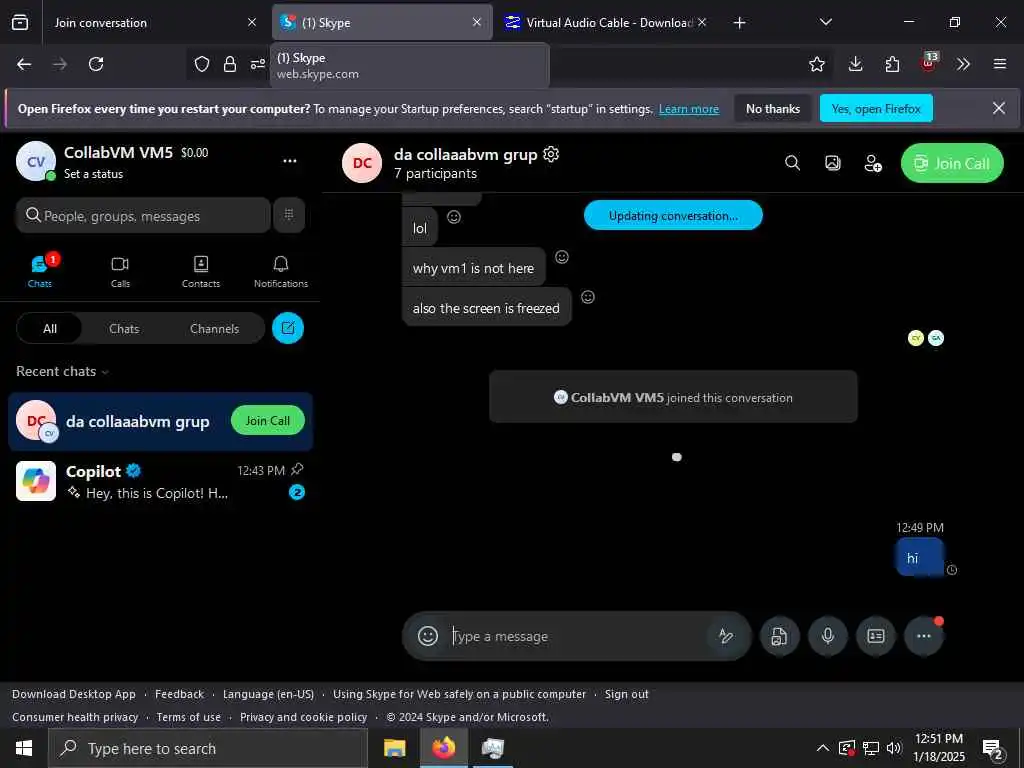This screenshot has height=768, width=1024.
Task: Open the taskbar volume speaker icon
Action: pos(894,748)
